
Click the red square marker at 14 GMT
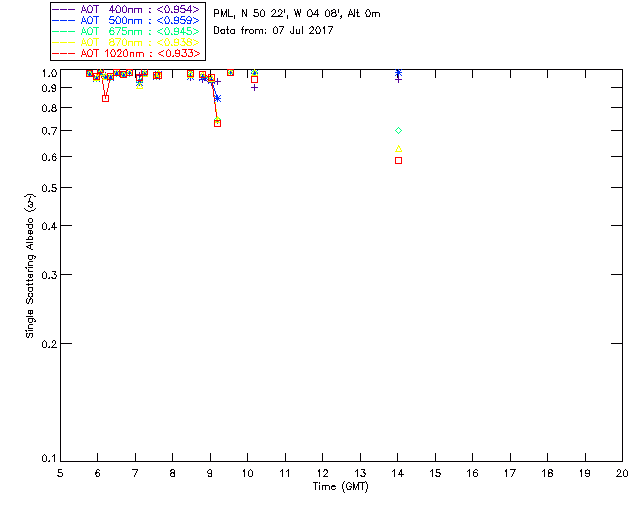click(398, 160)
